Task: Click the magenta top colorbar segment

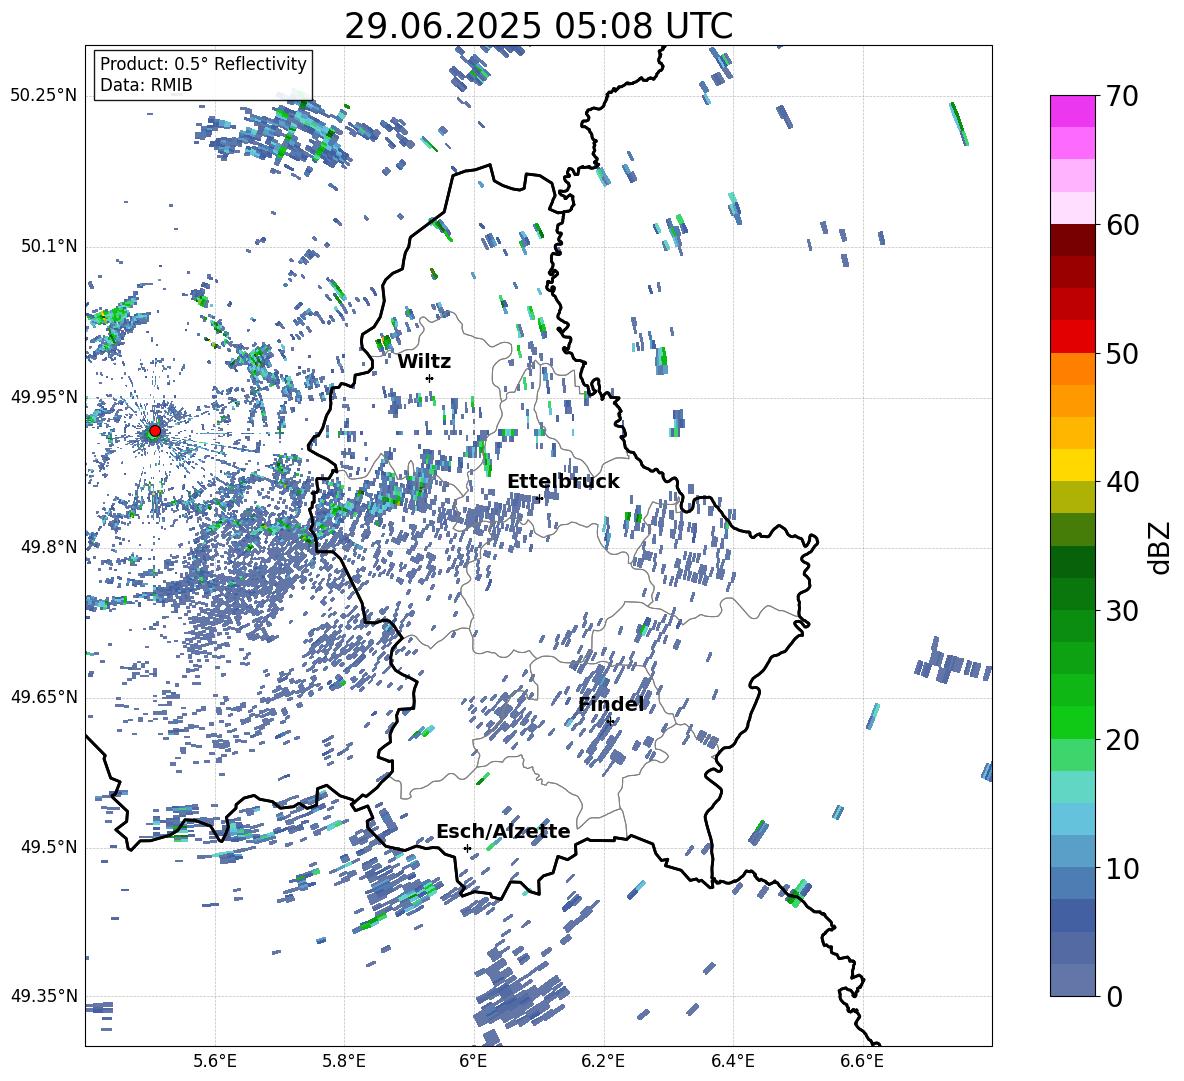Action: click(1073, 111)
